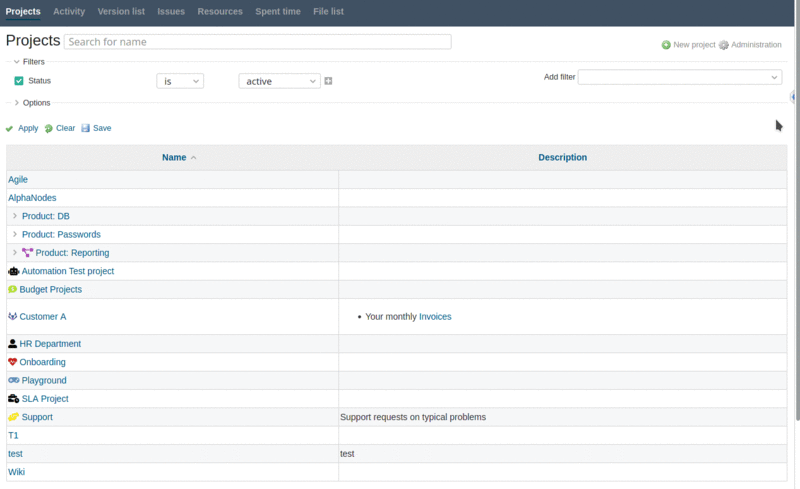This screenshot has width=800, height=489.
Task: Click the green New project plus icon
Action: 666,45
